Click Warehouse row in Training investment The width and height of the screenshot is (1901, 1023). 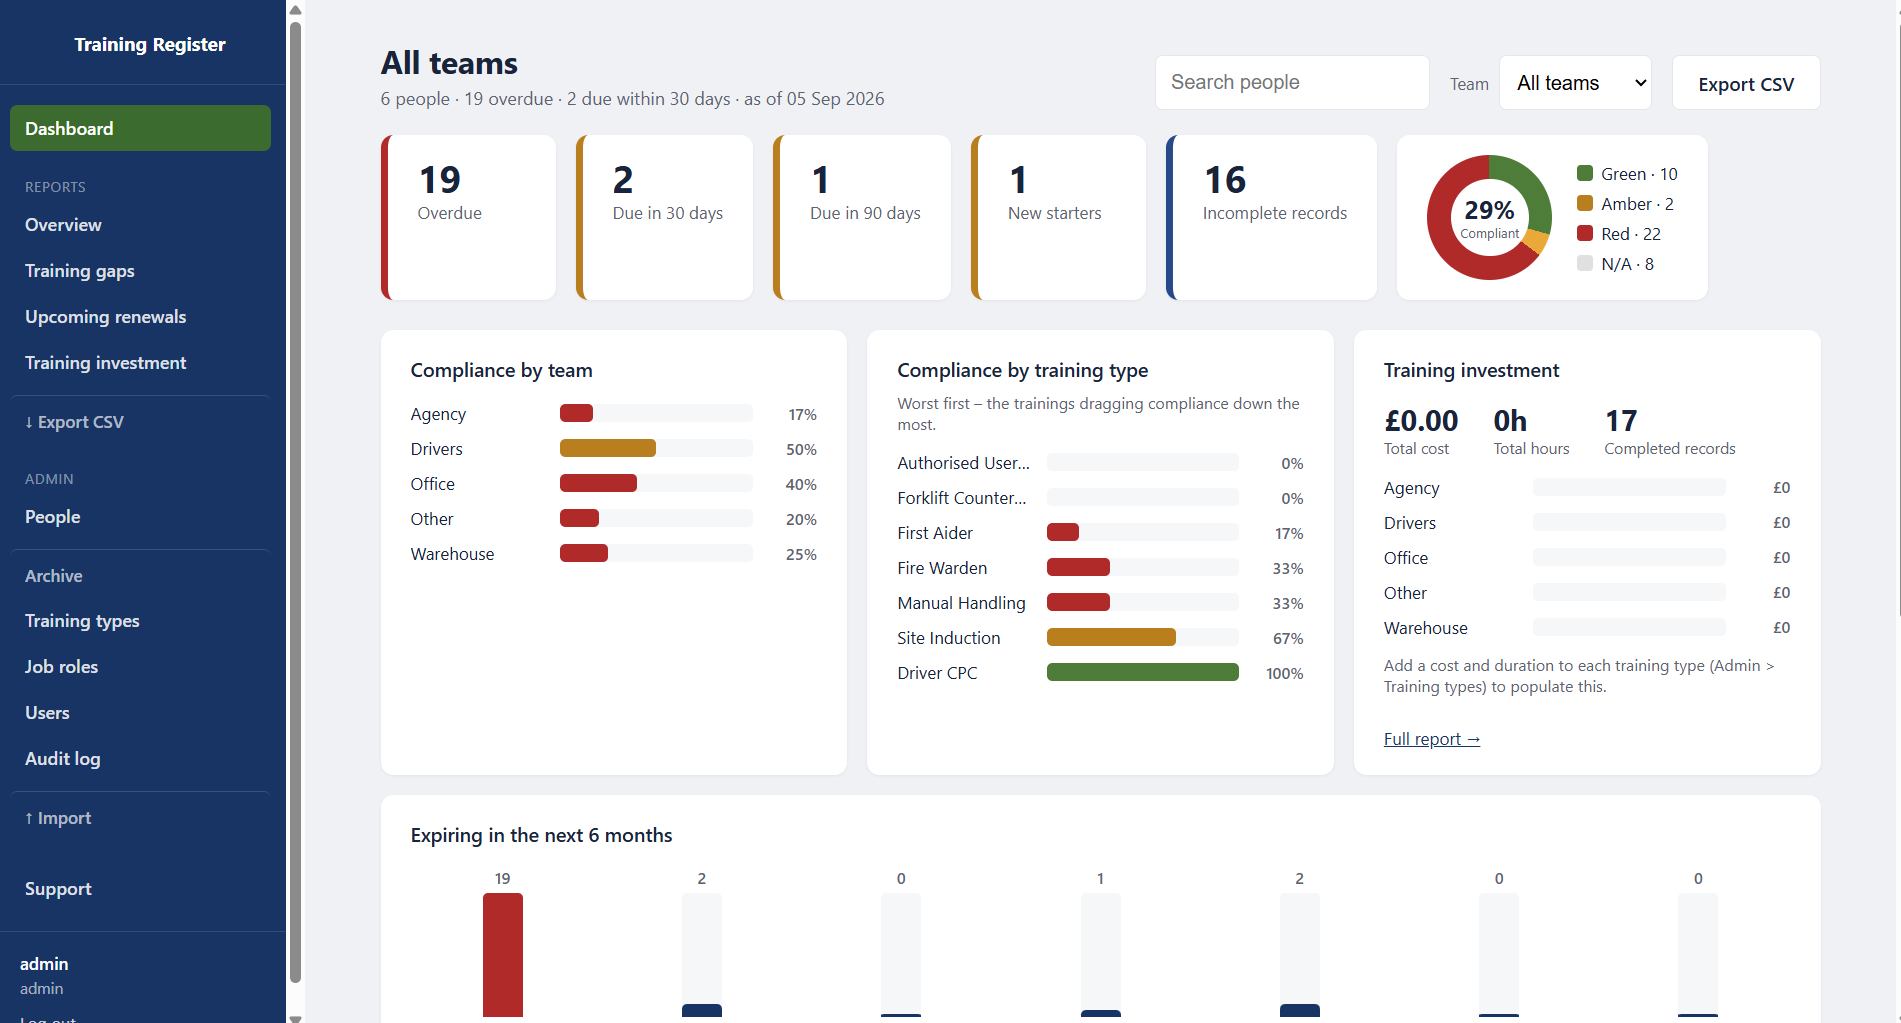[x=1587, y=628]
